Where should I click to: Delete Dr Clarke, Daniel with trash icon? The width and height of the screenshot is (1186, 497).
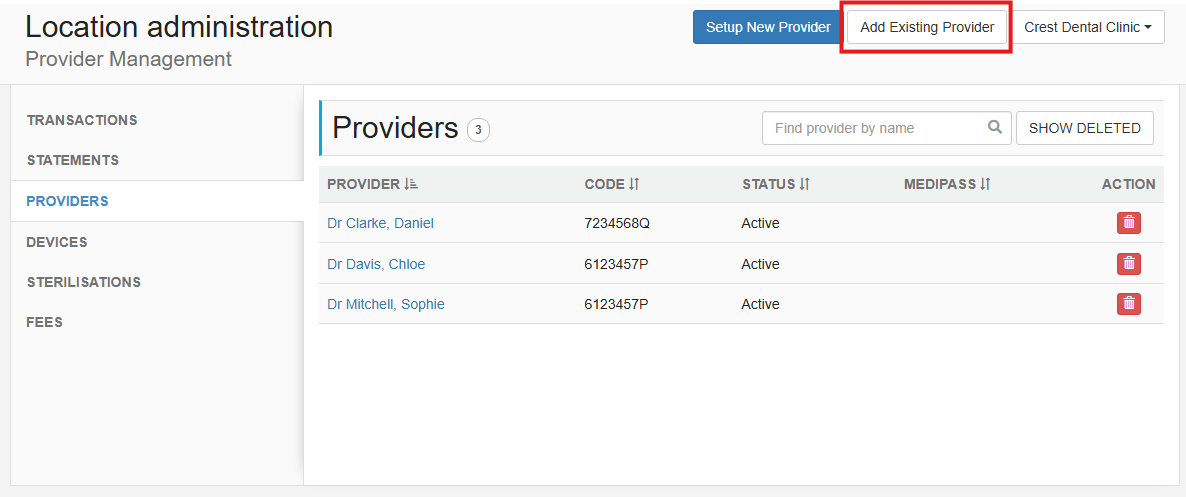[1129, 223]
